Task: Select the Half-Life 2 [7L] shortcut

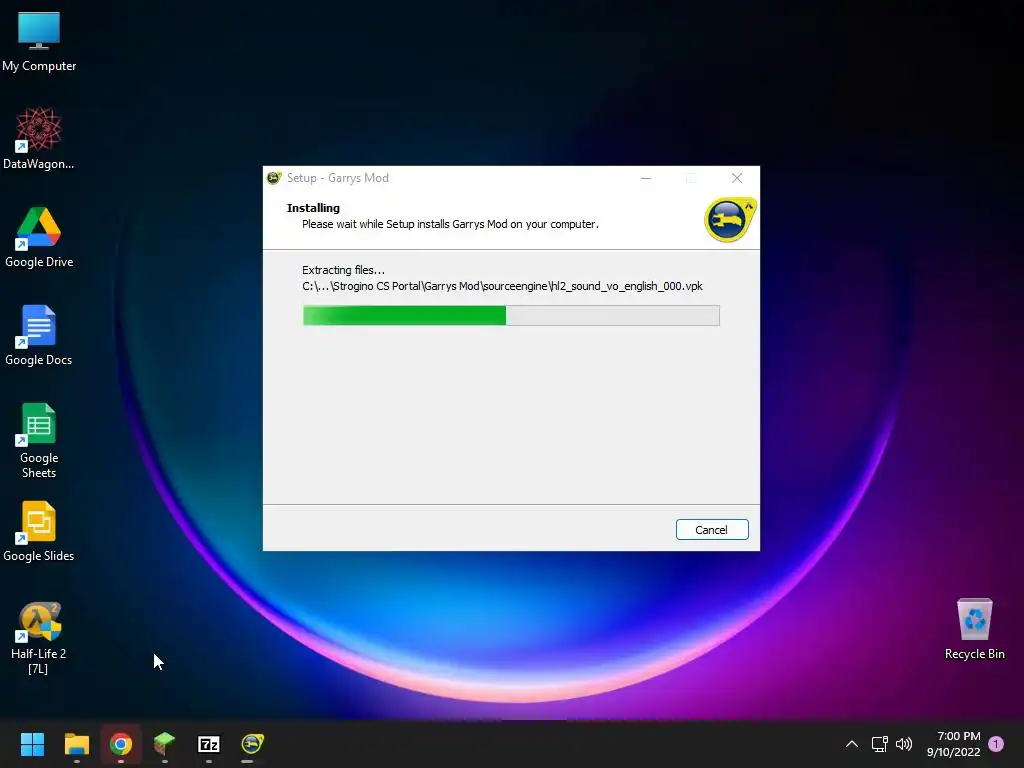Action: coord(39,638)
